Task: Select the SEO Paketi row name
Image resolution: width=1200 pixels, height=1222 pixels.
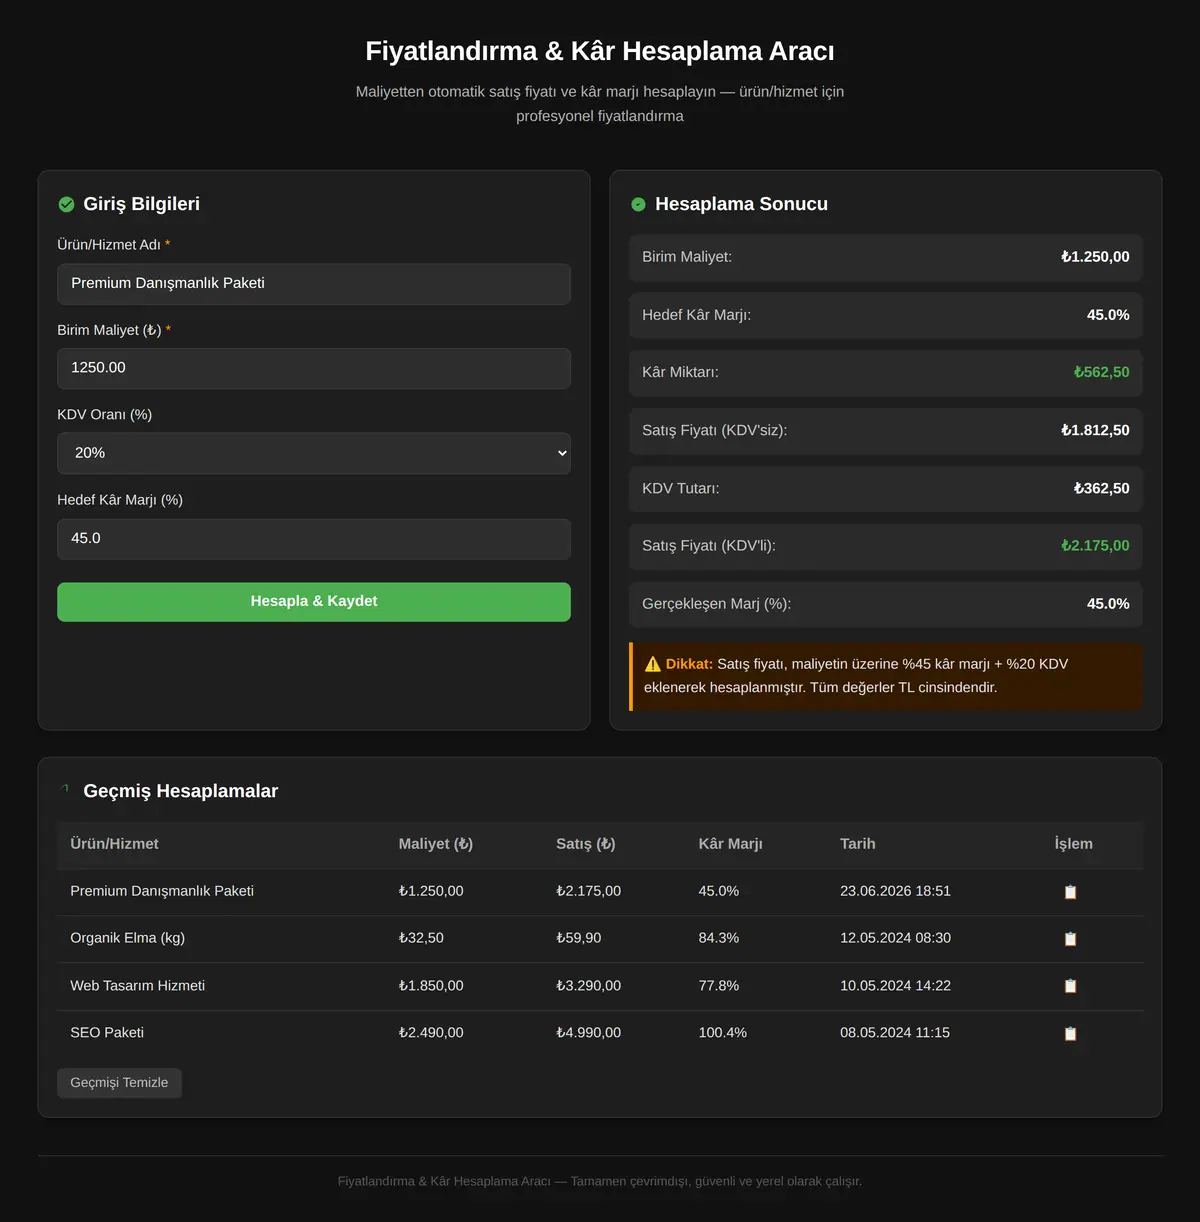Action: click(107, 1033)
